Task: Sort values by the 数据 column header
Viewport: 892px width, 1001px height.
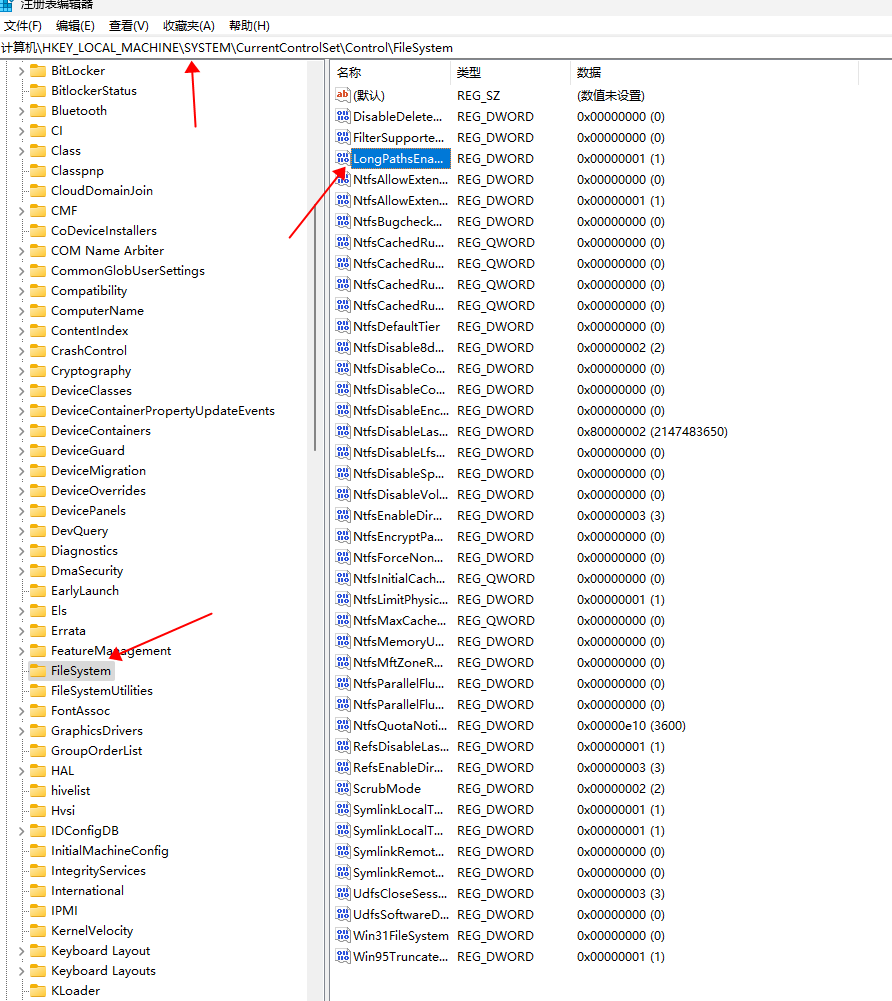Action: point(714,73)
